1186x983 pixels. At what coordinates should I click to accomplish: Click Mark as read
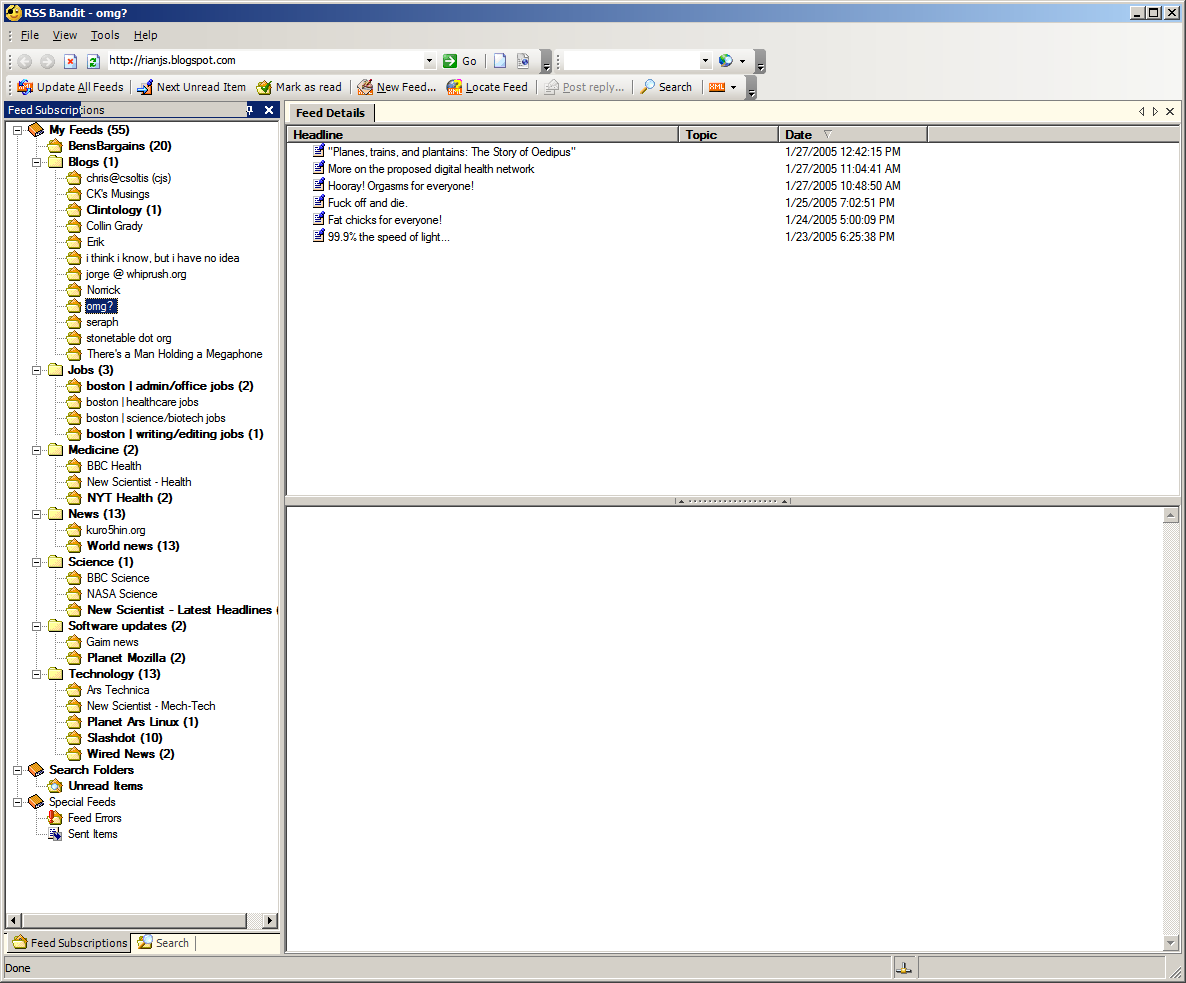(299, 87)
